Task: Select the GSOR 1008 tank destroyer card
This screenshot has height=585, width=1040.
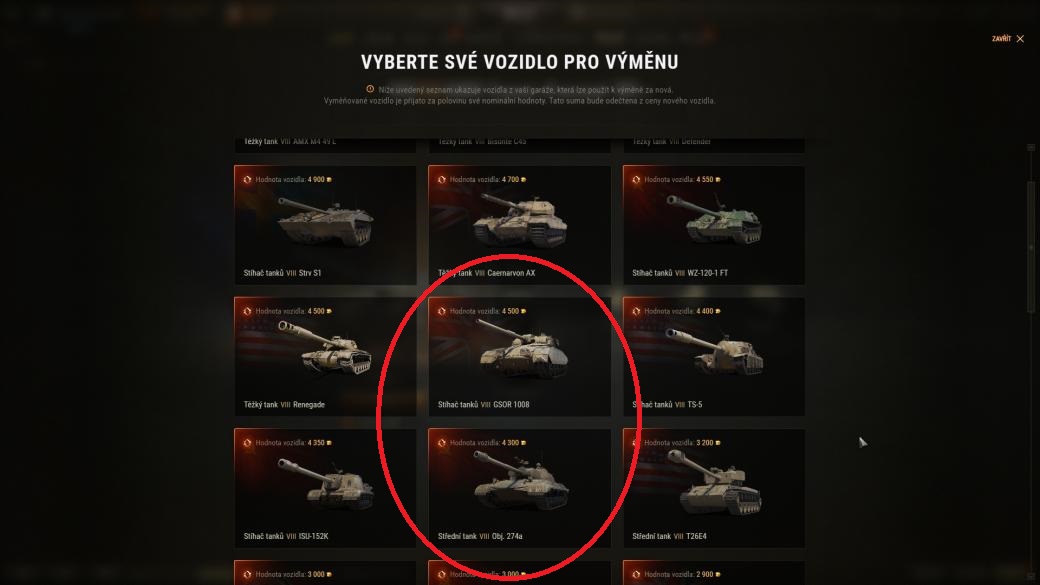Action: click(519, 357)
